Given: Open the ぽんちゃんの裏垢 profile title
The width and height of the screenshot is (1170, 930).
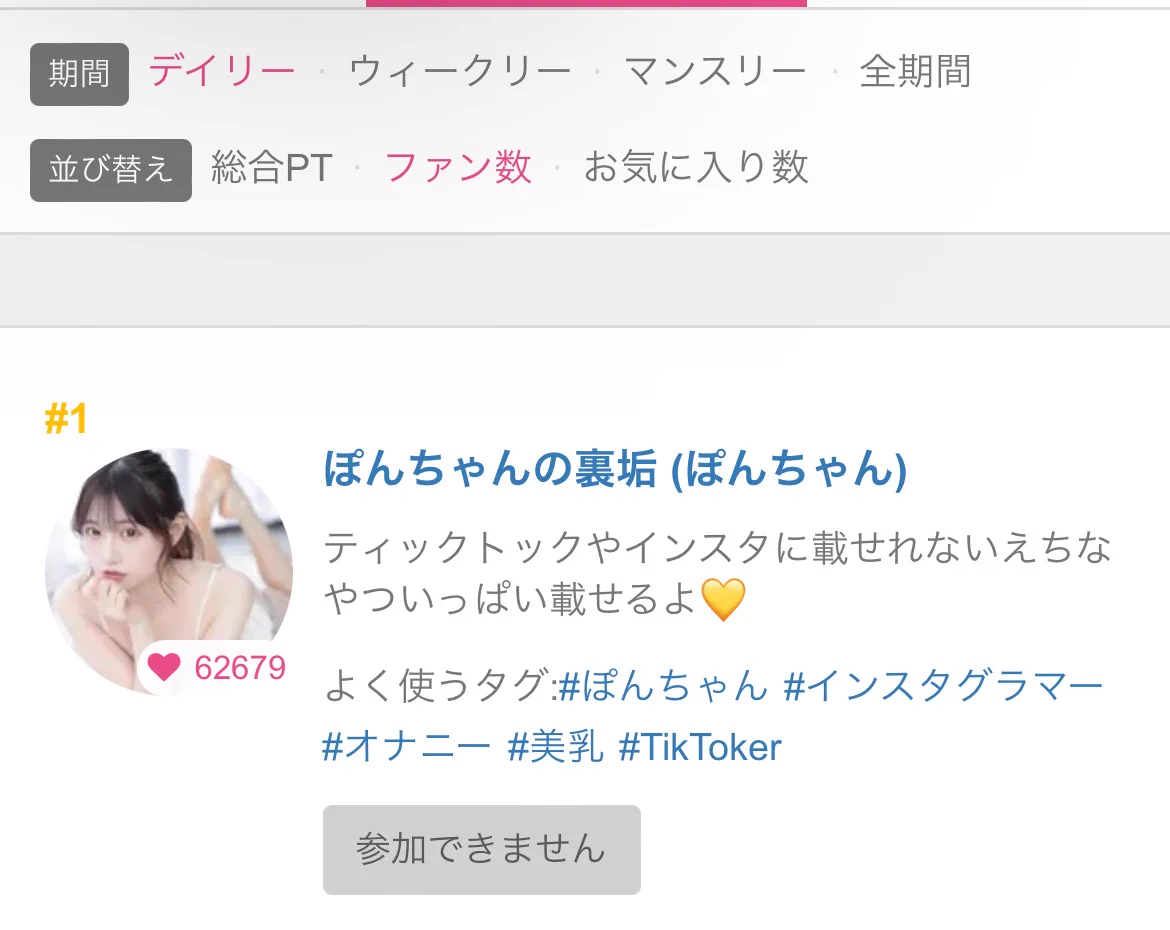Looking at the screenshot, I should click(615, 469).
